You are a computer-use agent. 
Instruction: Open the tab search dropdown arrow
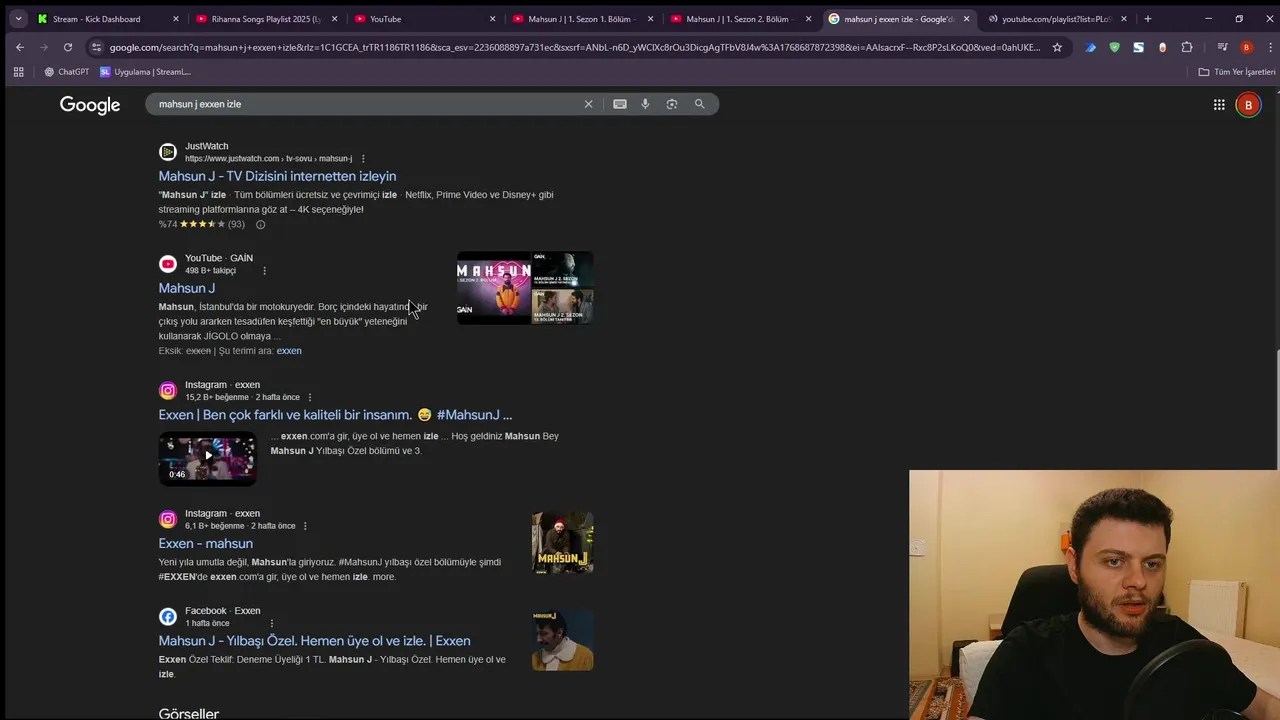[18, 19]
